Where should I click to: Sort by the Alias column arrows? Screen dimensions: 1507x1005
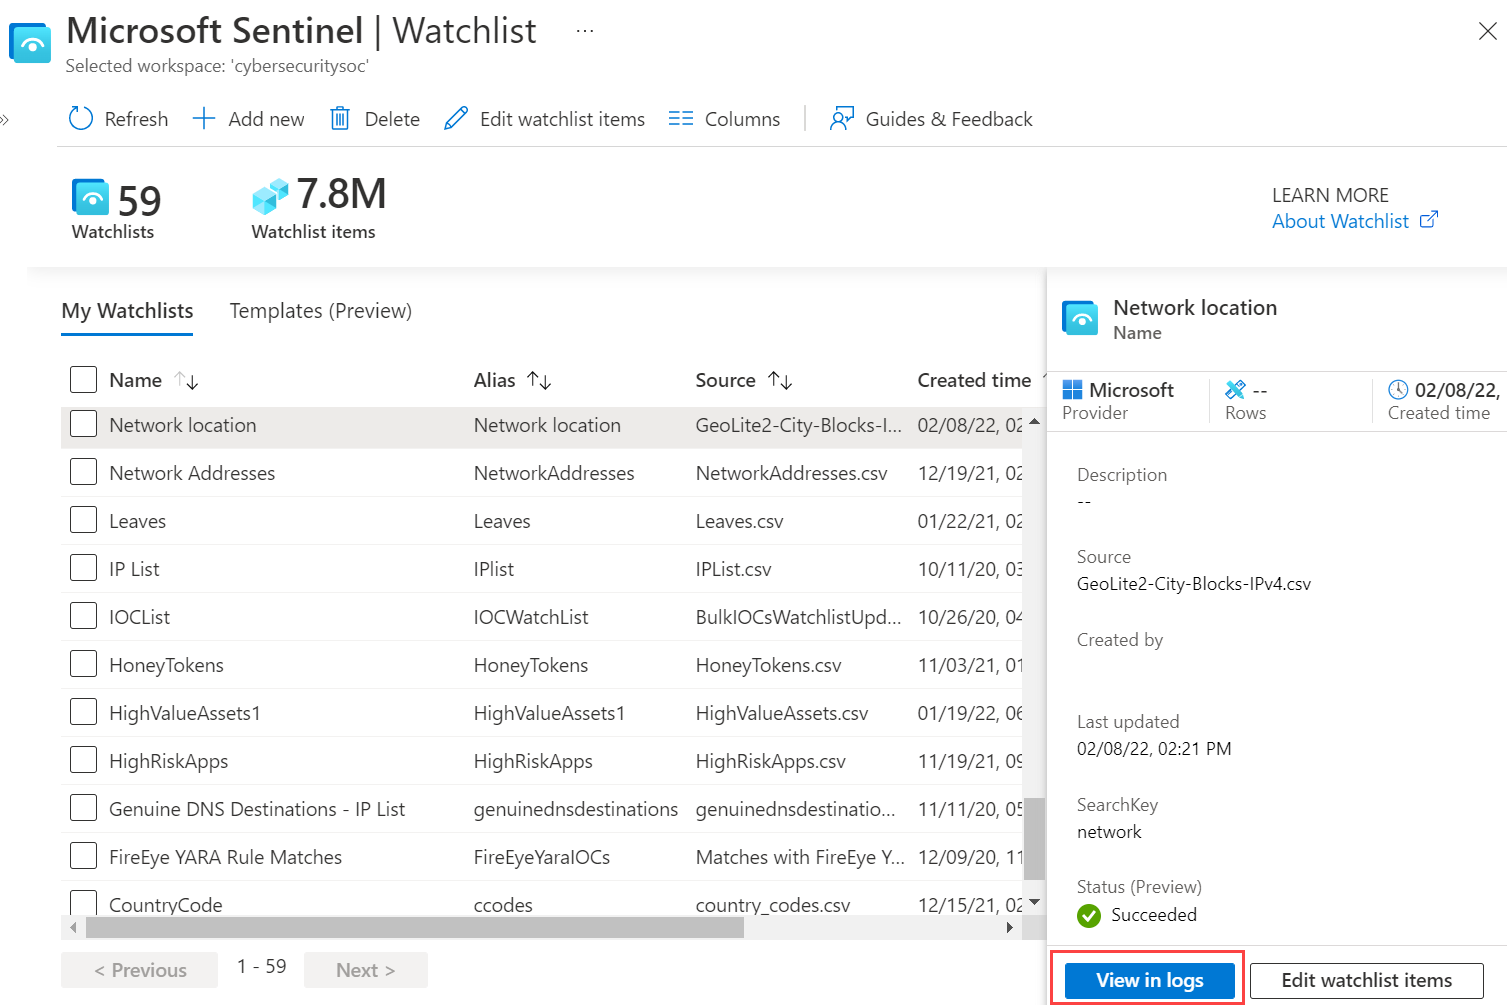539,381
